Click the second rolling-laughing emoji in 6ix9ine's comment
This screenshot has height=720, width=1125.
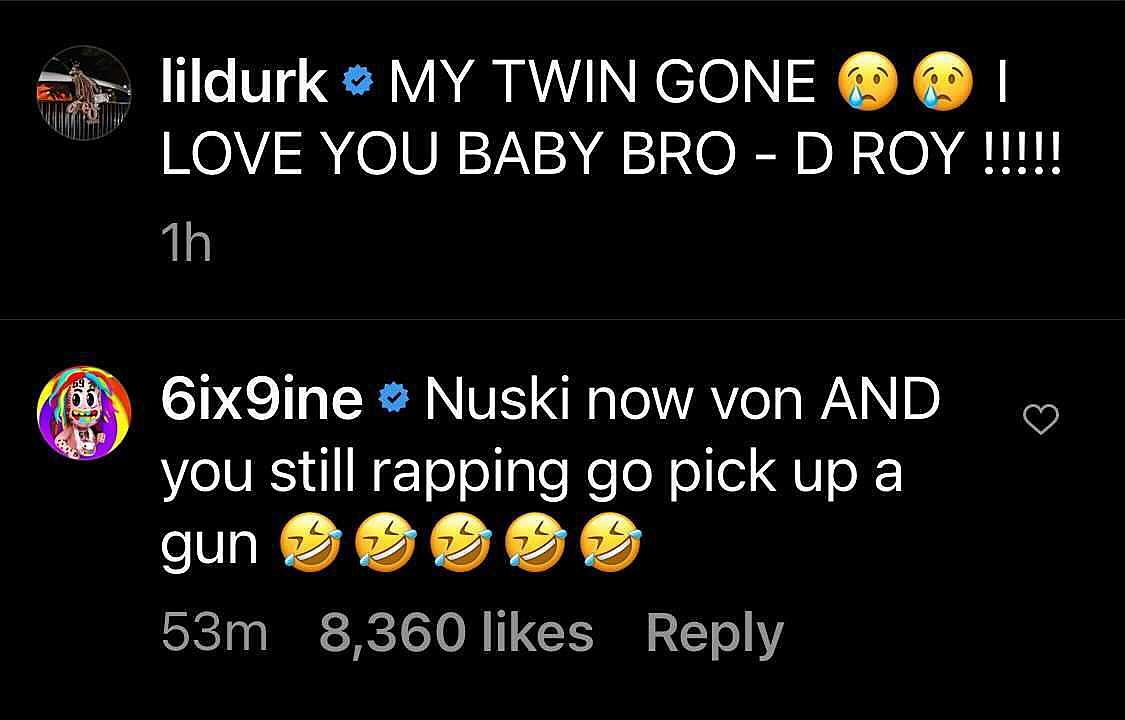coord(385,543)
